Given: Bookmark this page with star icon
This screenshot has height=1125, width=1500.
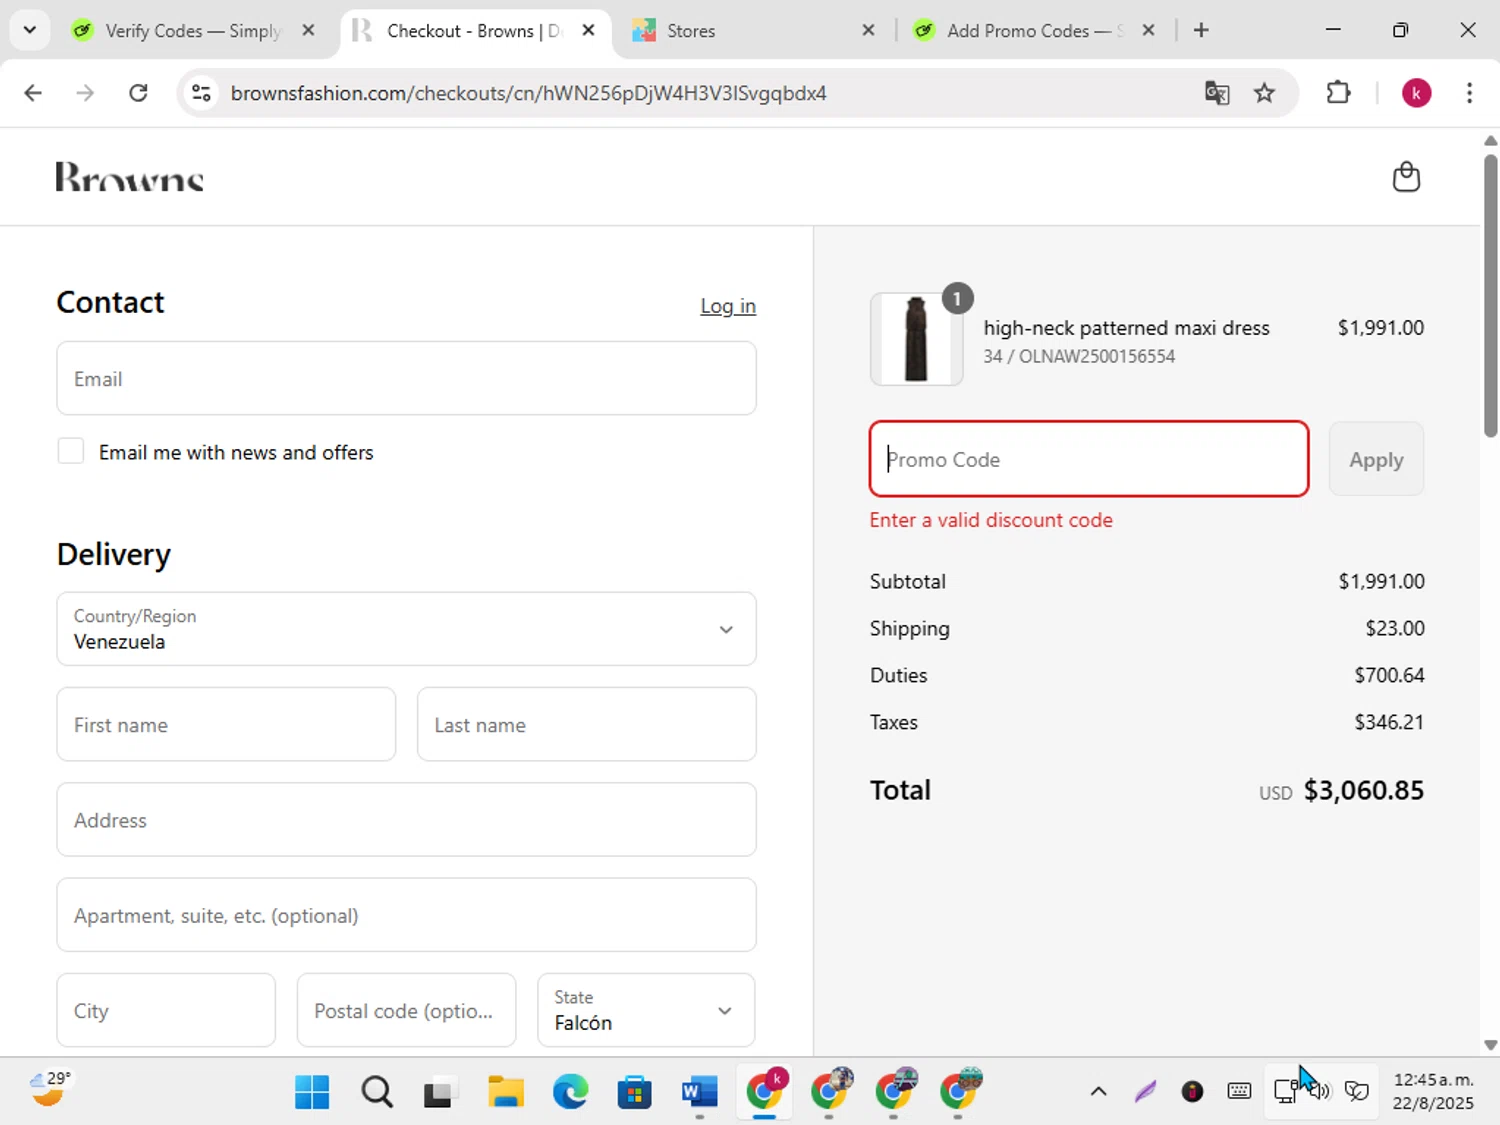Looking at the screenshot, I should pos(1265,93).
